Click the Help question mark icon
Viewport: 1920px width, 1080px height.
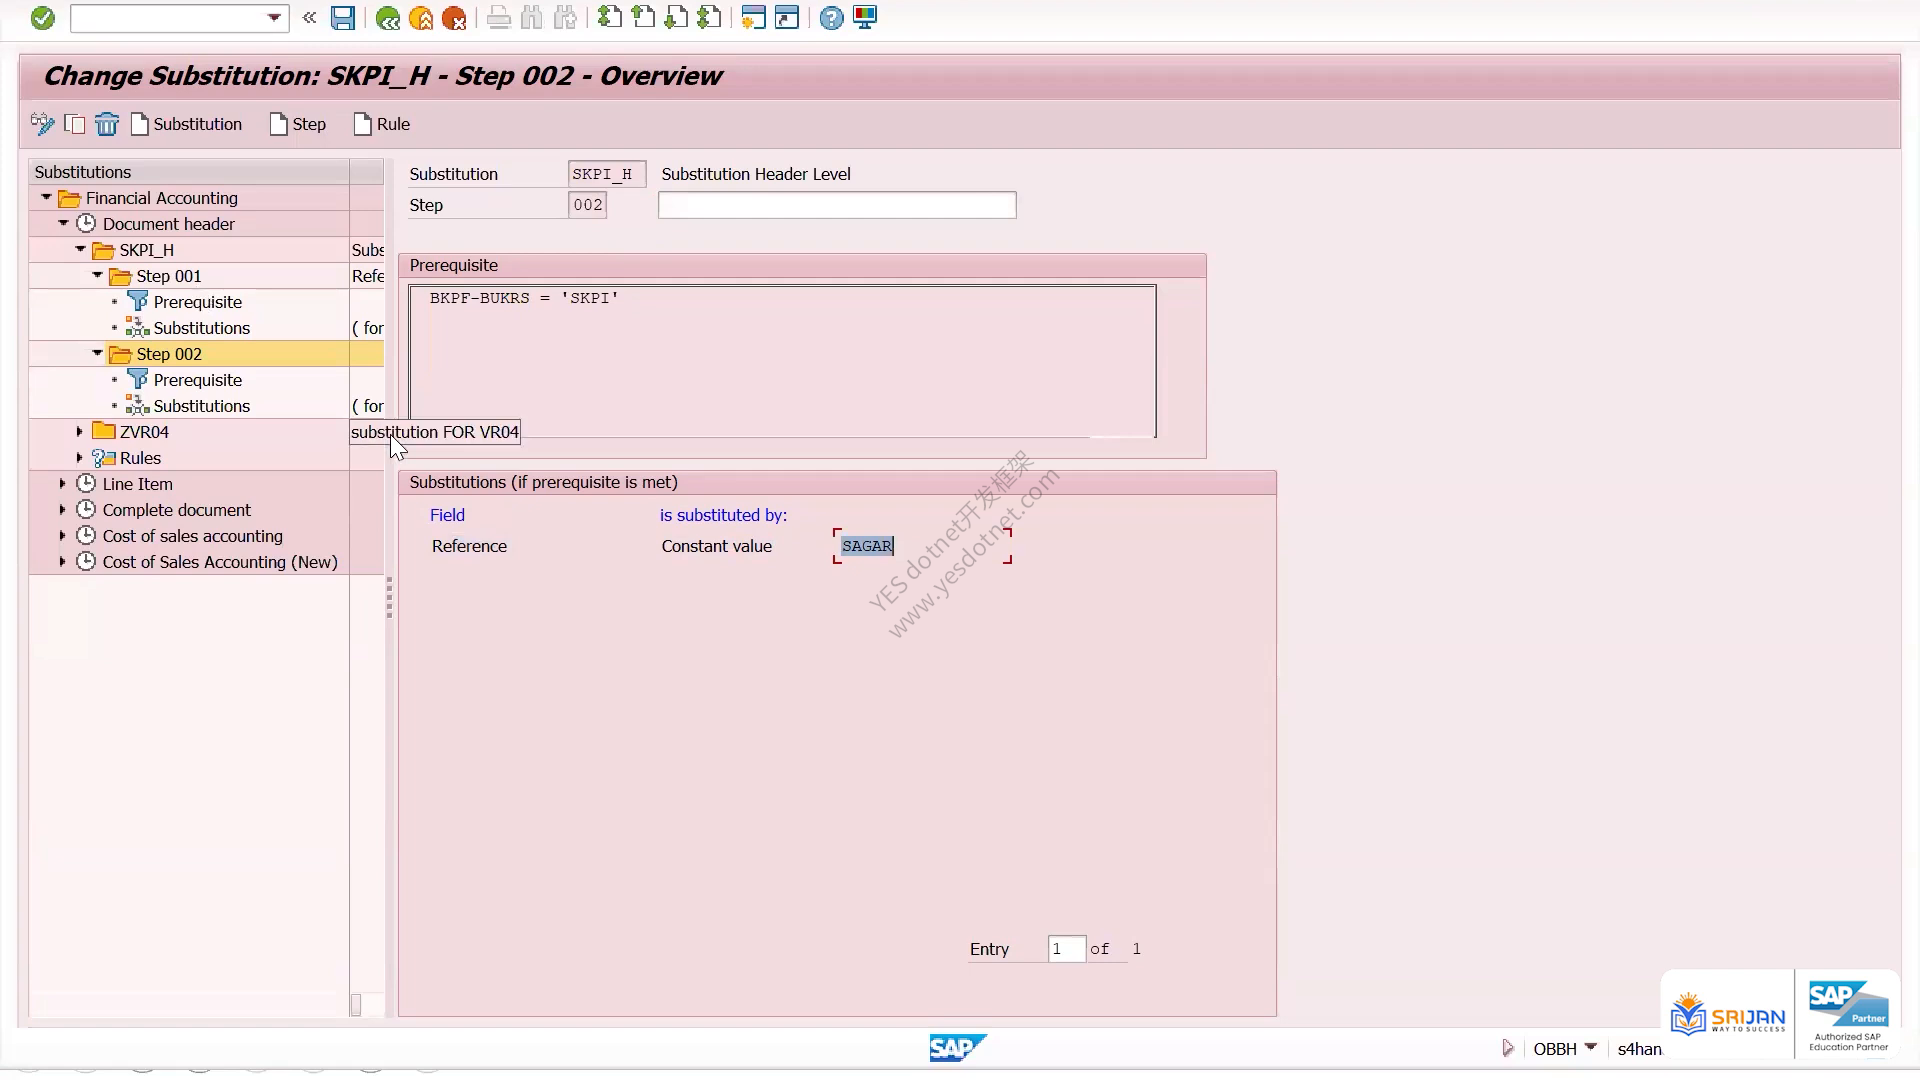[x=831, y=18]
